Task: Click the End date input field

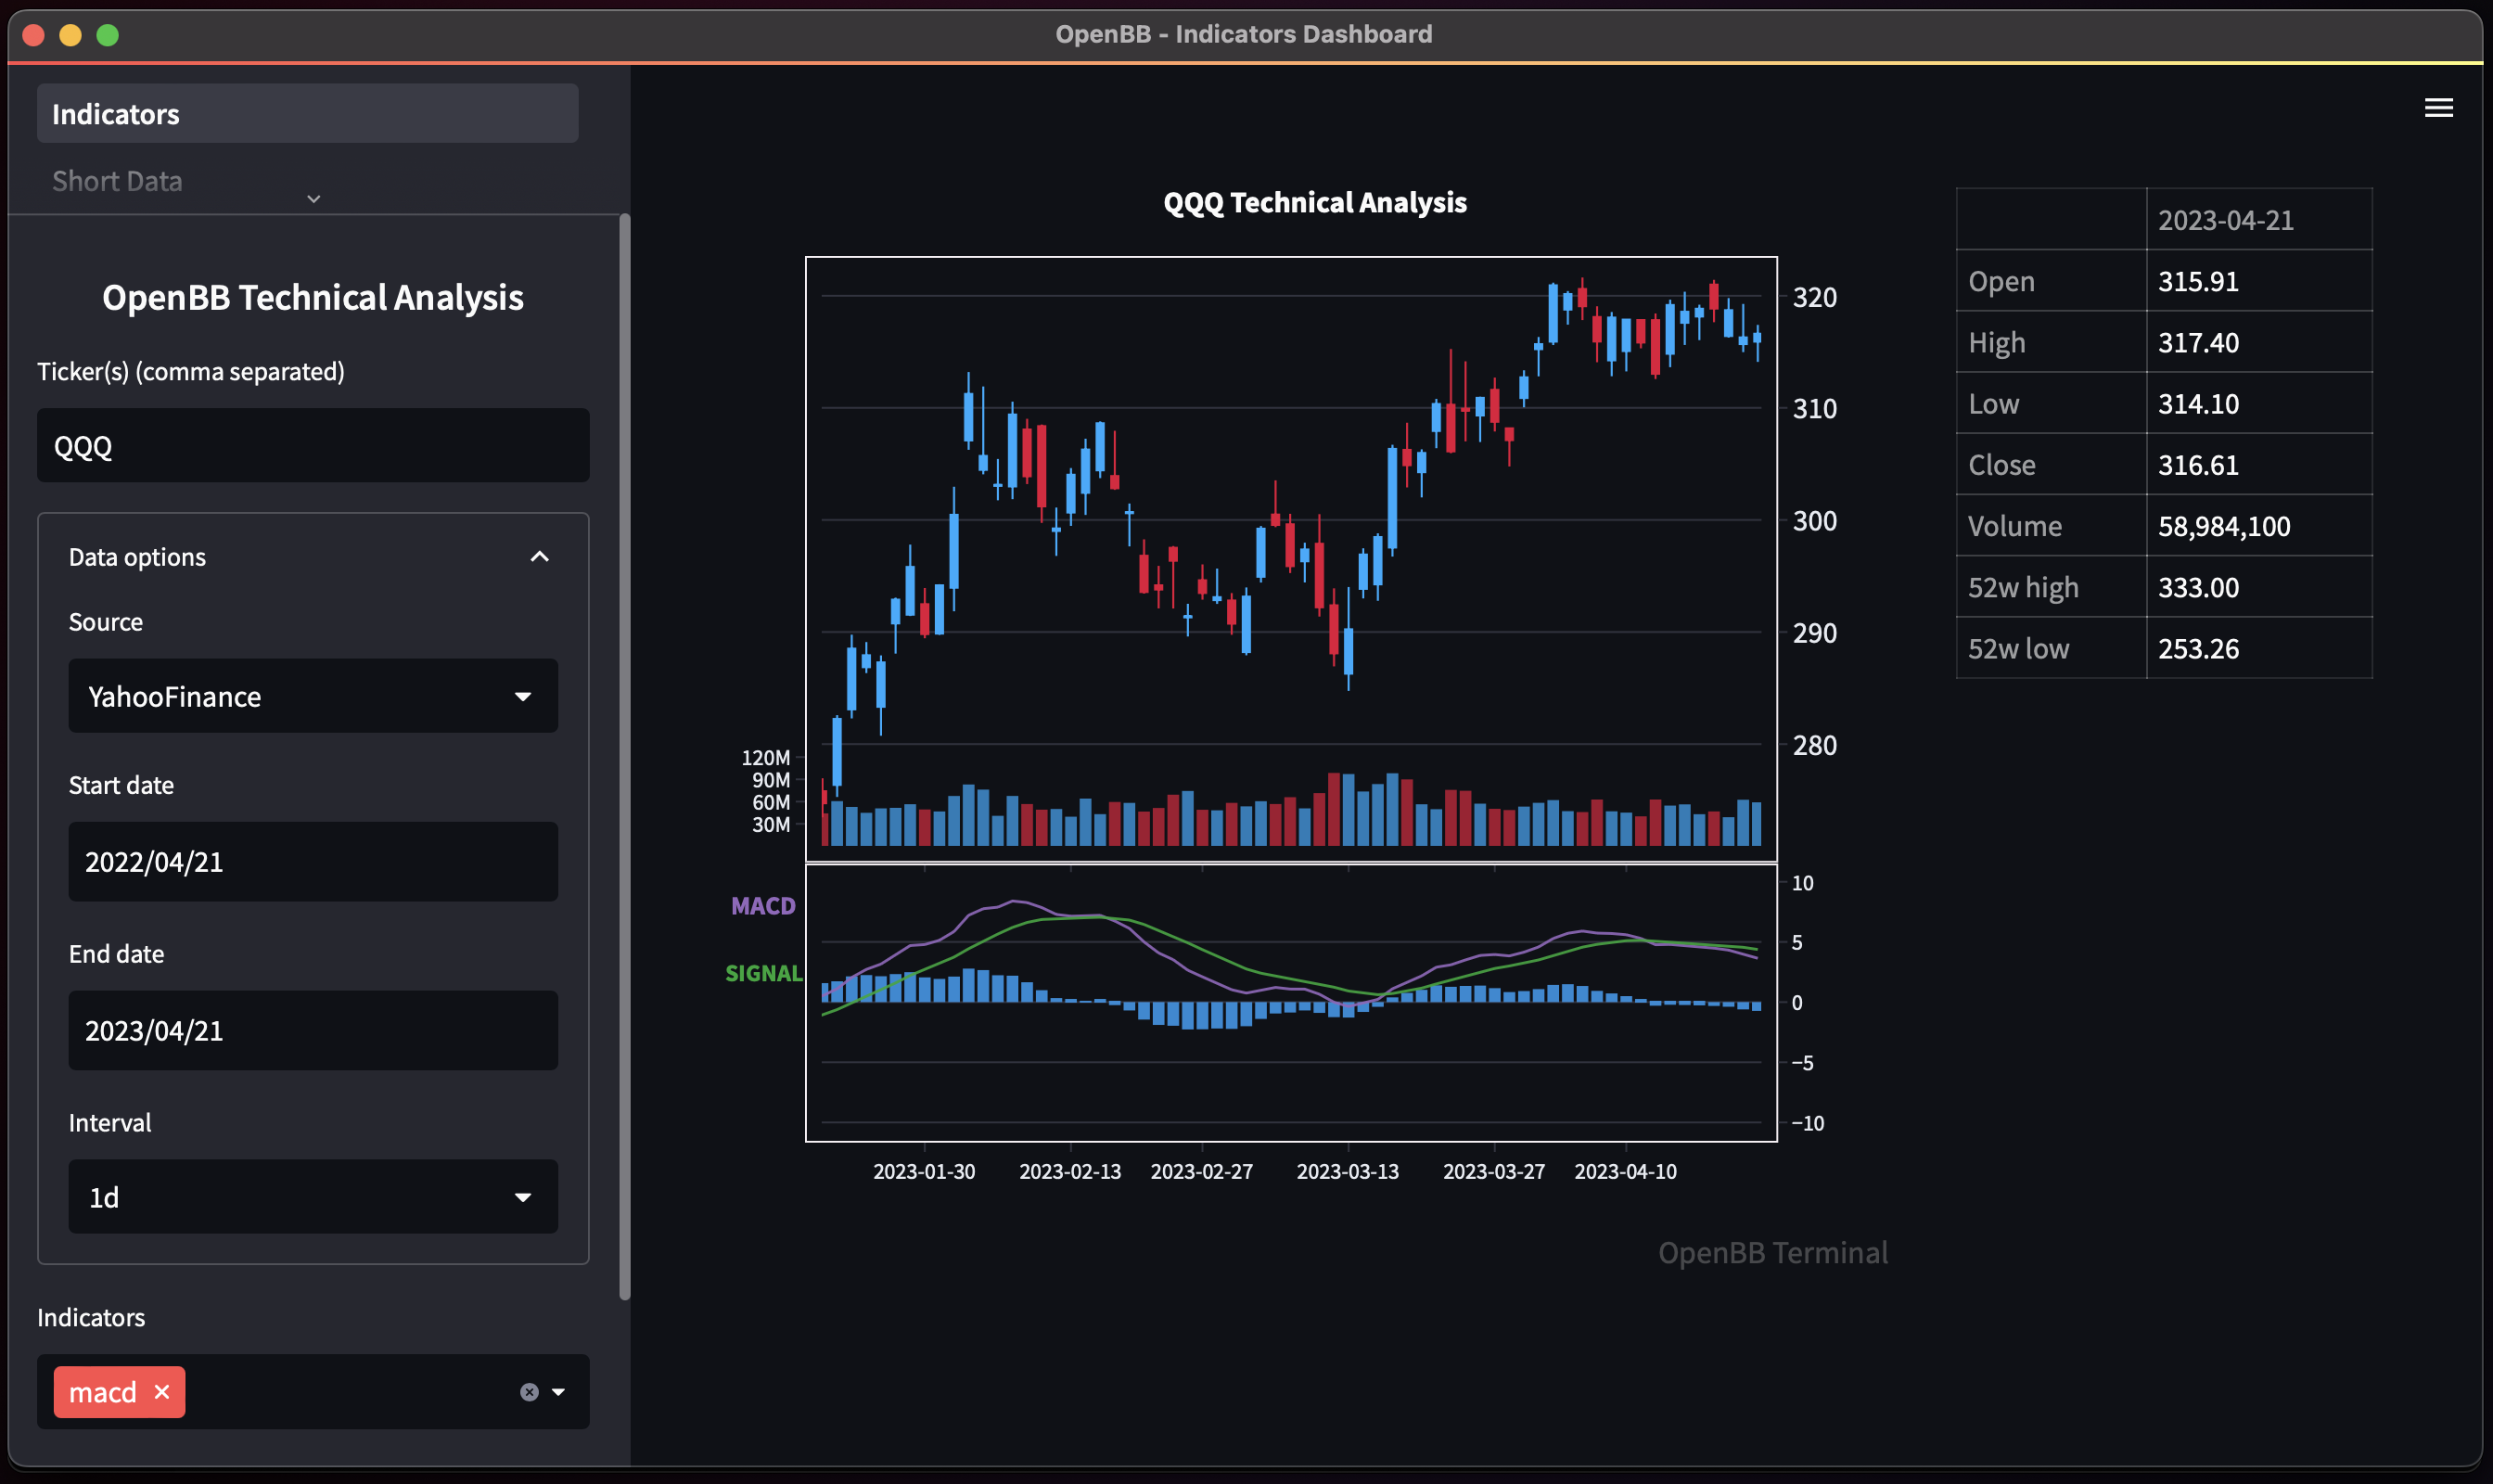Action: 311,1031
